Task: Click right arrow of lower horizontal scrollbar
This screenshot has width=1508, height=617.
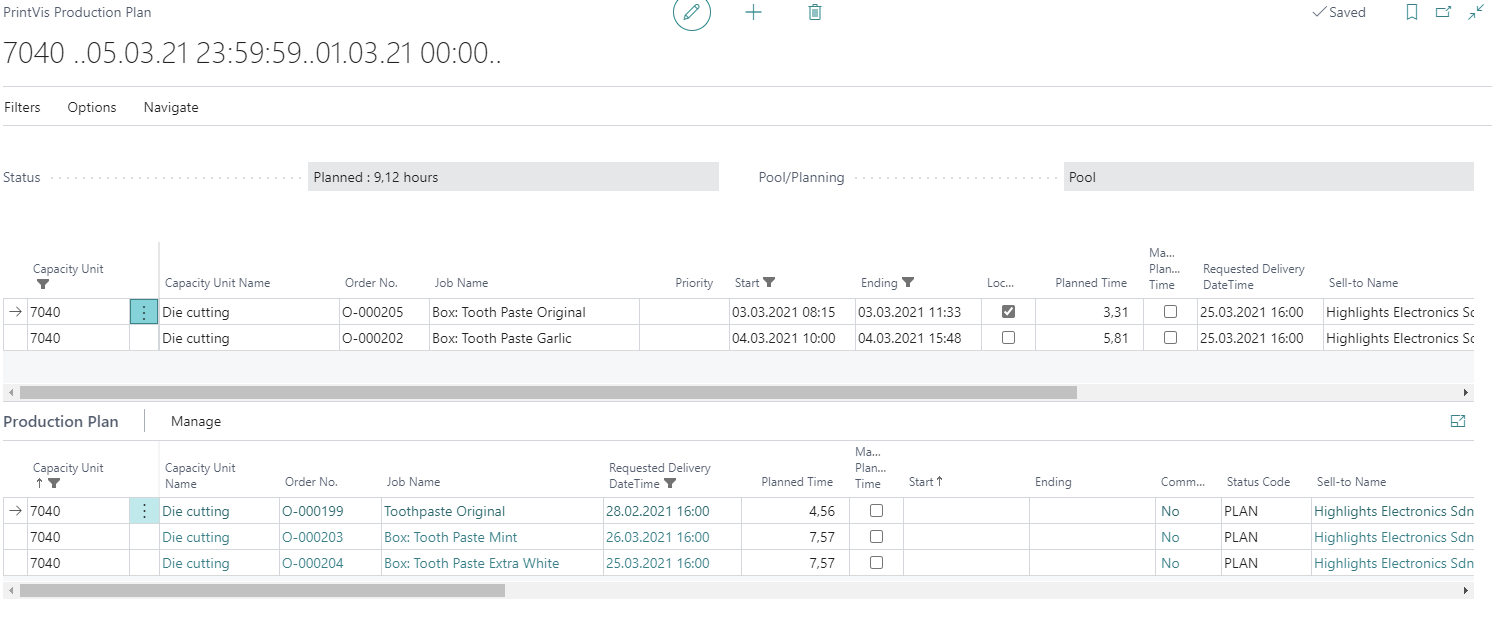Action: (1467, 591)
